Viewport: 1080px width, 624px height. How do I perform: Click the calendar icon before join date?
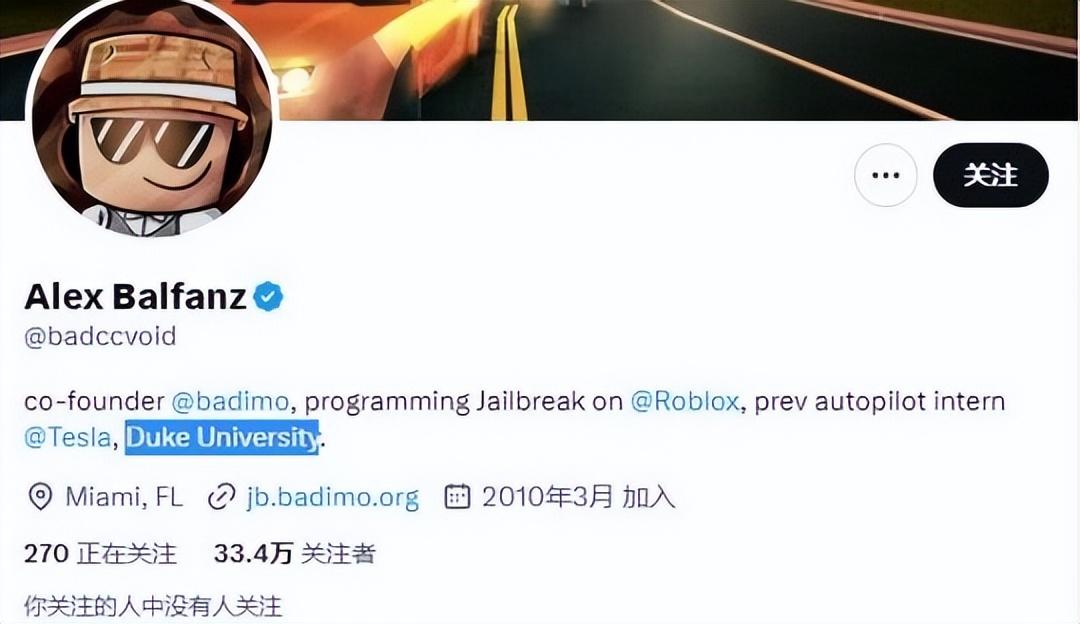[x=457, y=497]
